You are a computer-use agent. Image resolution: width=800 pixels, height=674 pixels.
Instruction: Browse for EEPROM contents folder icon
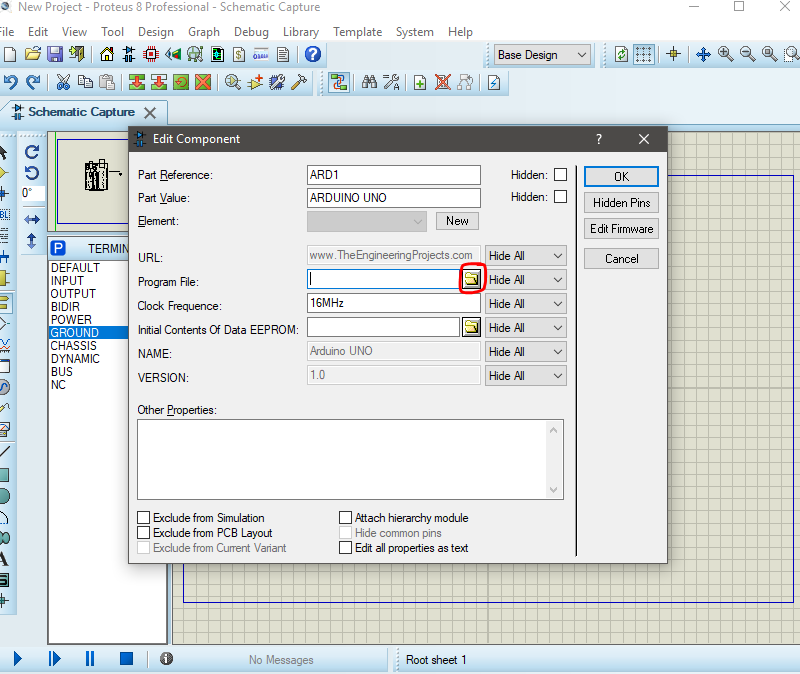[x=471, y=327]
